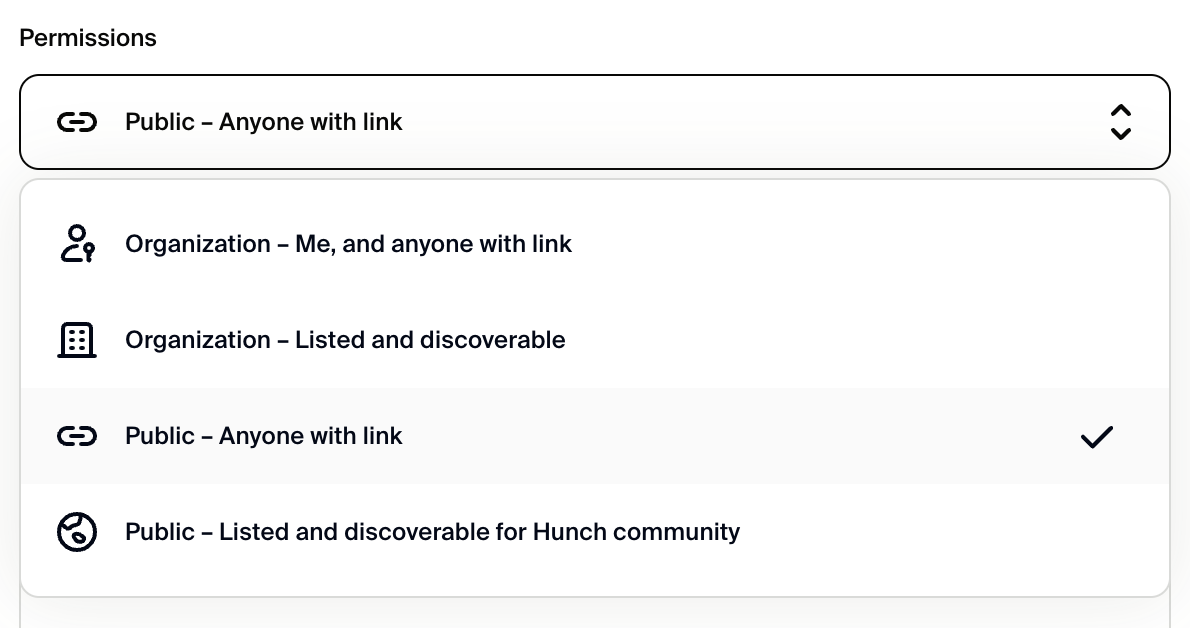The width and height of the screenshot is (1190, 628).
Task: Click the globe icon for Hunch community option
Action: point(77,532)
